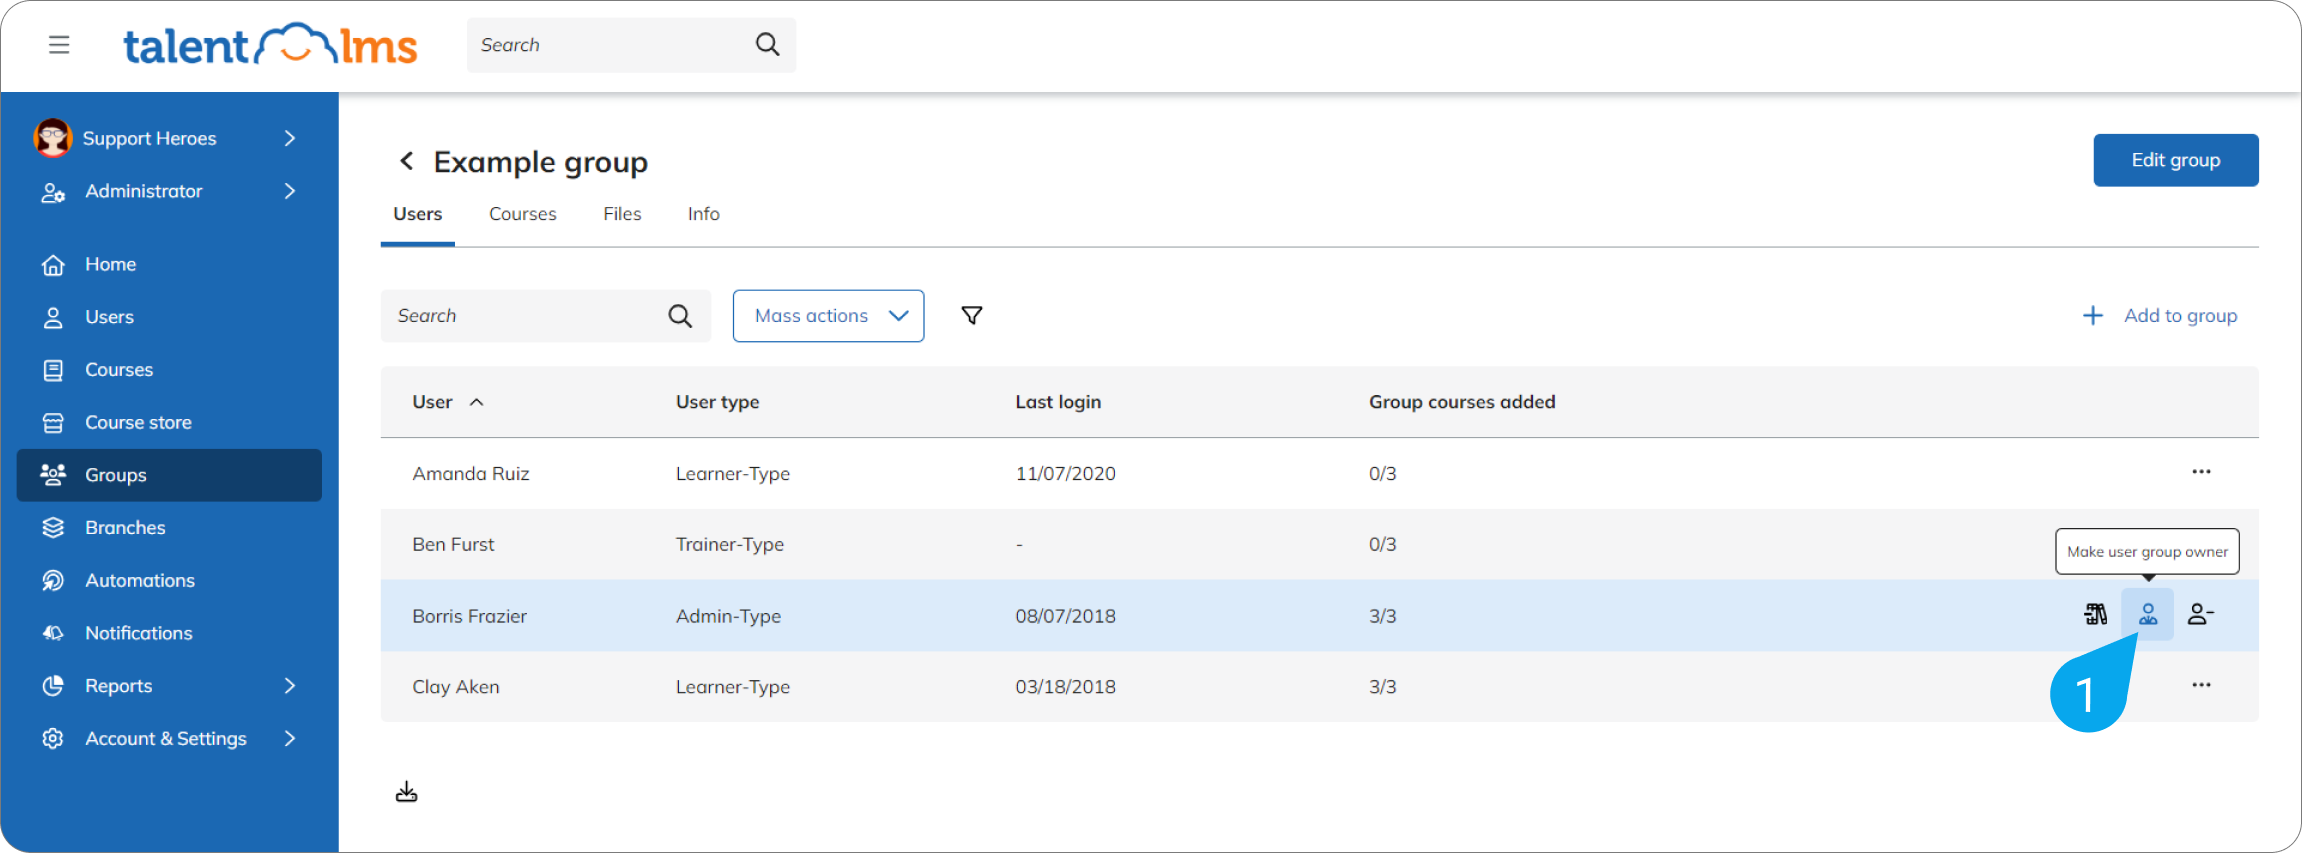Click the Account & Settings gear icon
This screenshot has width=2302, height=853.
pos(53,739)
